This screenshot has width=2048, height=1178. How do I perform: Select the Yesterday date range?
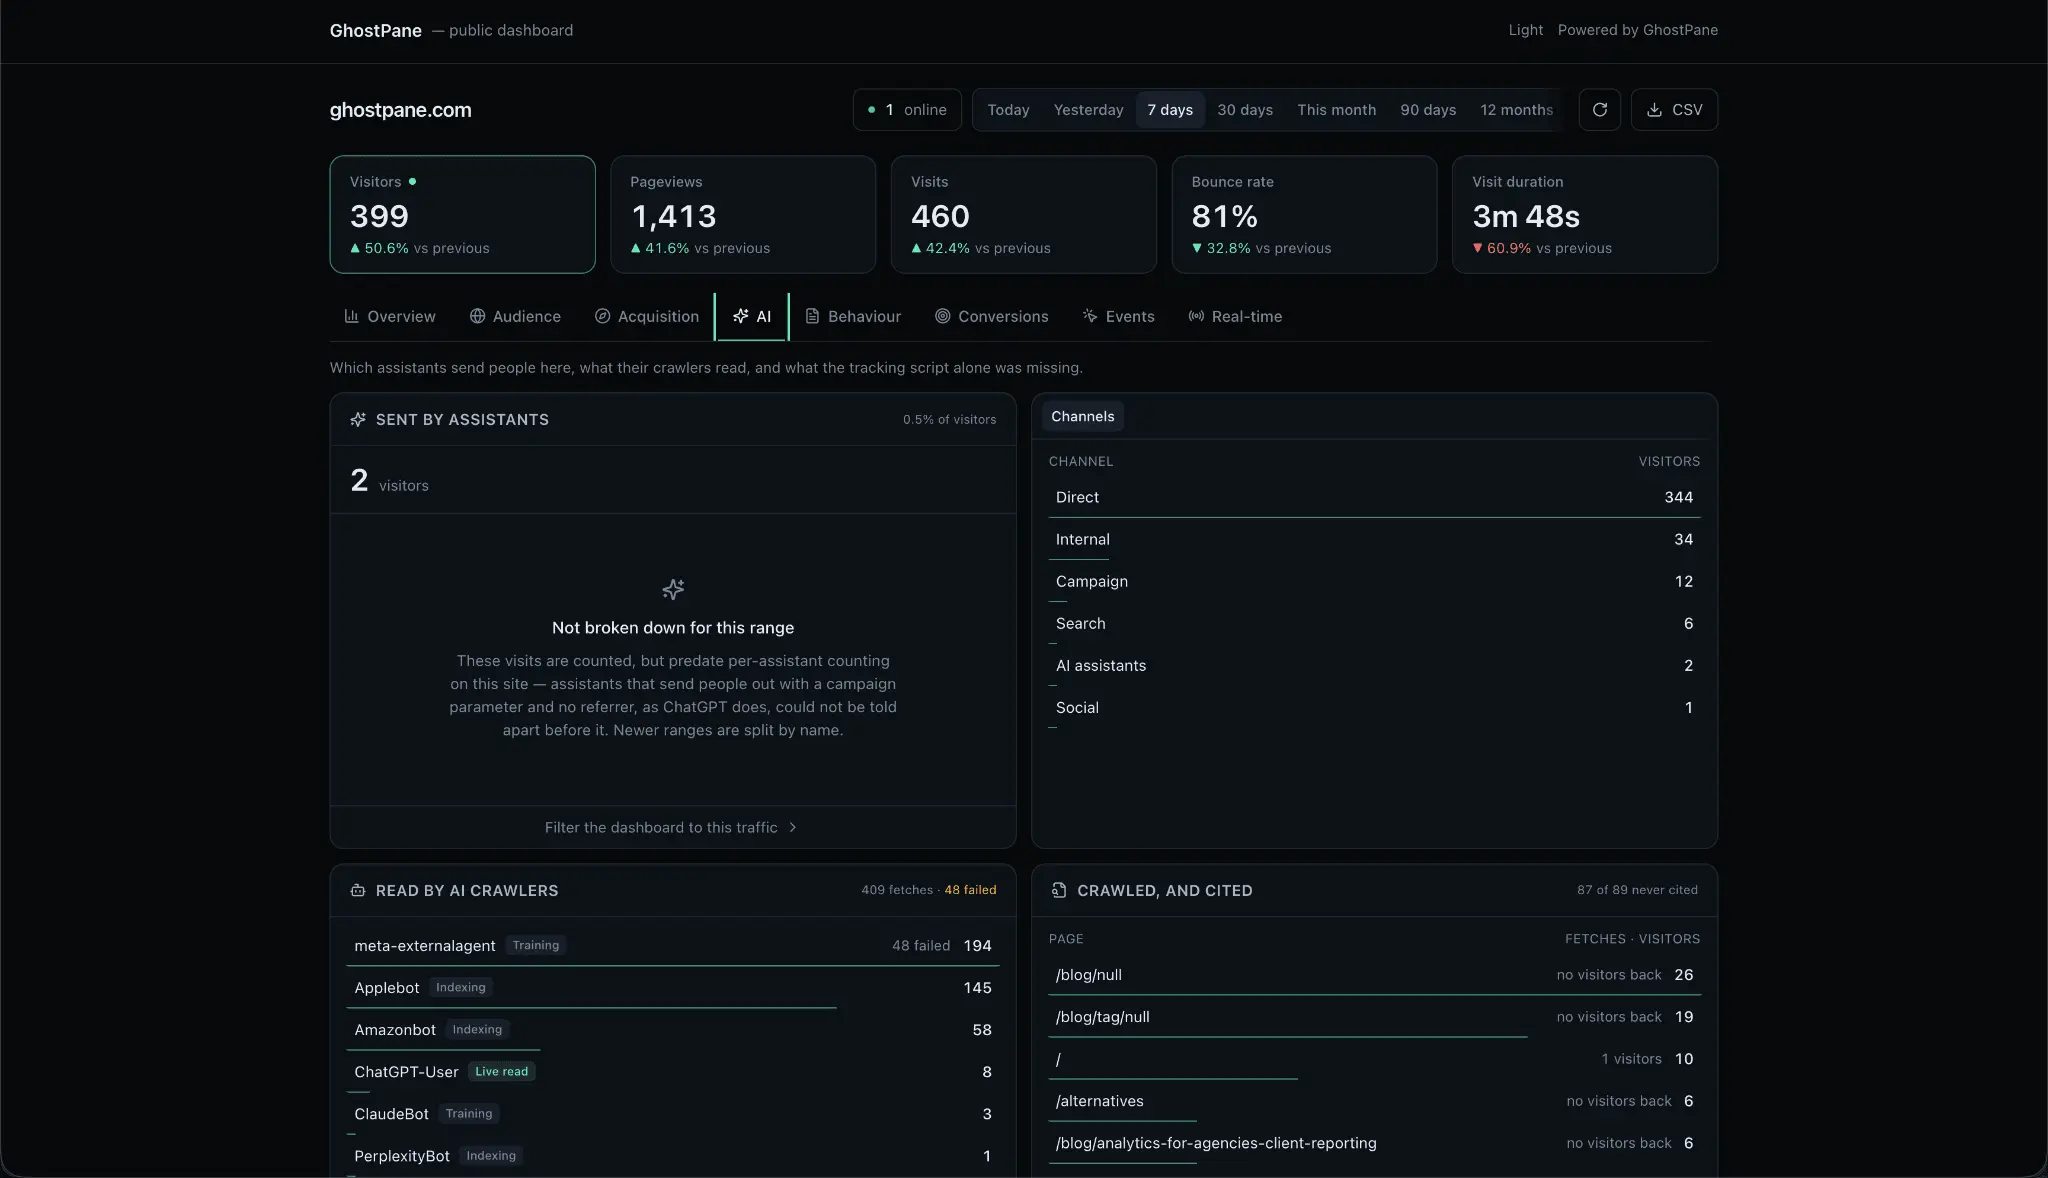click(1088, 110)
